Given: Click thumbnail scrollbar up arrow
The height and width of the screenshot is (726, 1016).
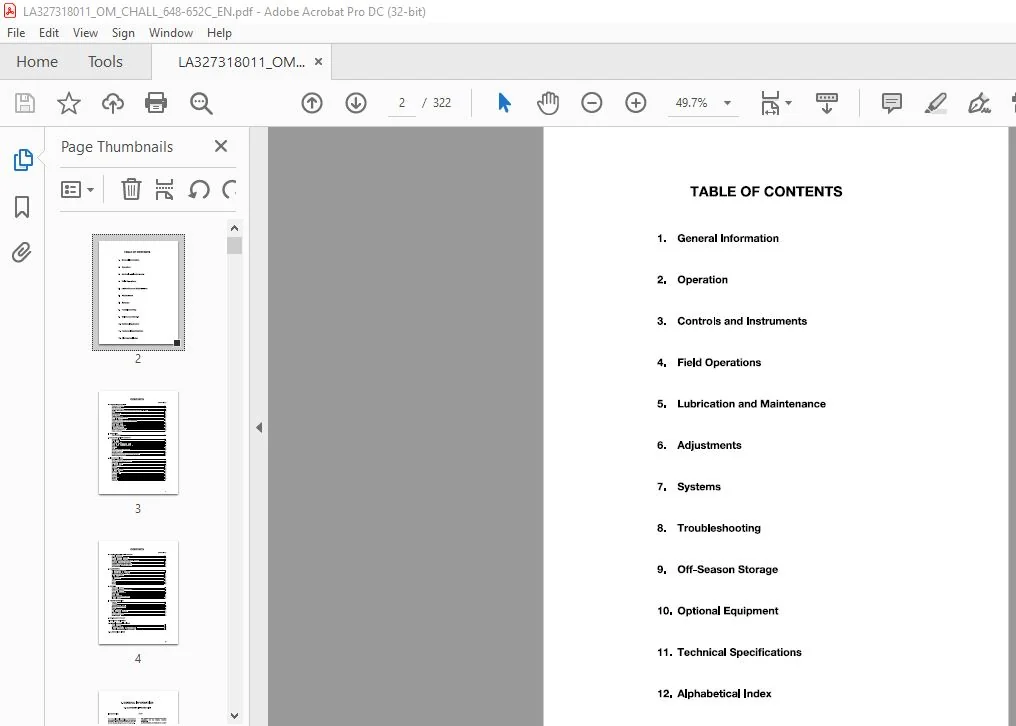Looking at the screenshot, I should [235, 228].
